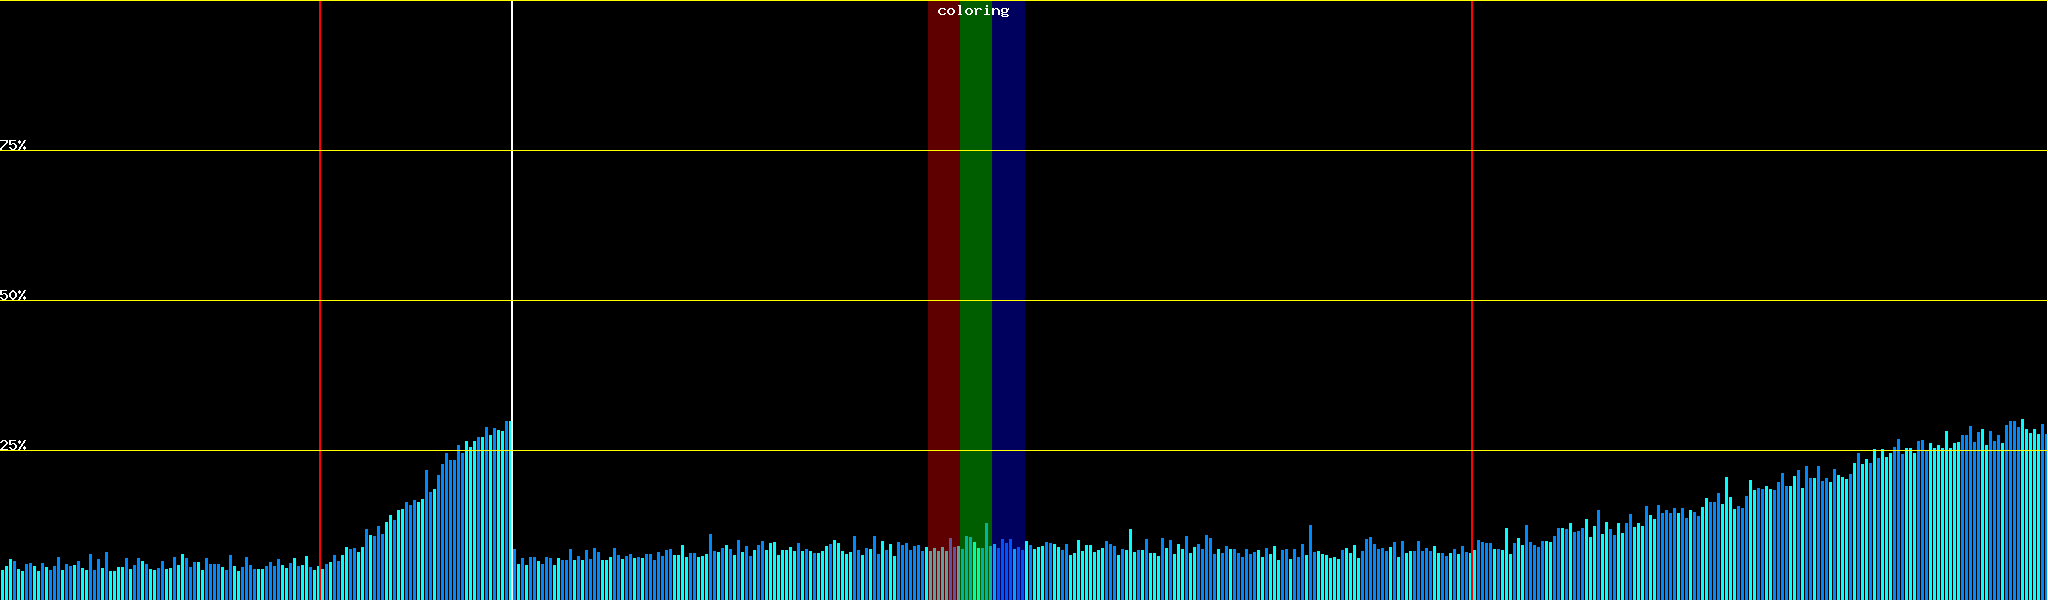Click the yellow 50% horizontal gridline
Screen dimensions: 2048x600
700,301
